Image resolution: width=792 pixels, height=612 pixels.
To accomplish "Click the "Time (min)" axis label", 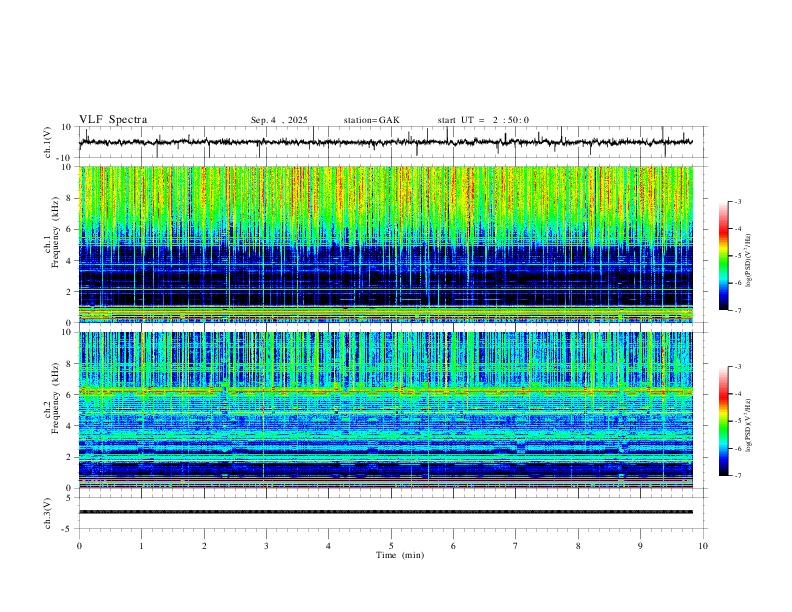I will pyautogui.click(x=400, y=555).
